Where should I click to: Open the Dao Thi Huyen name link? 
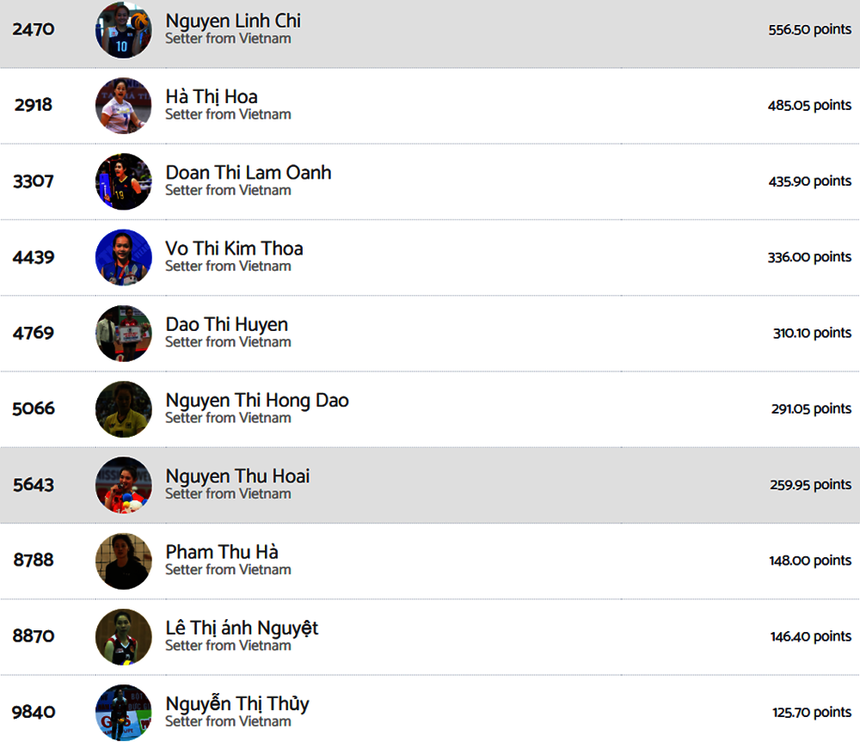[x=226, y=325]
